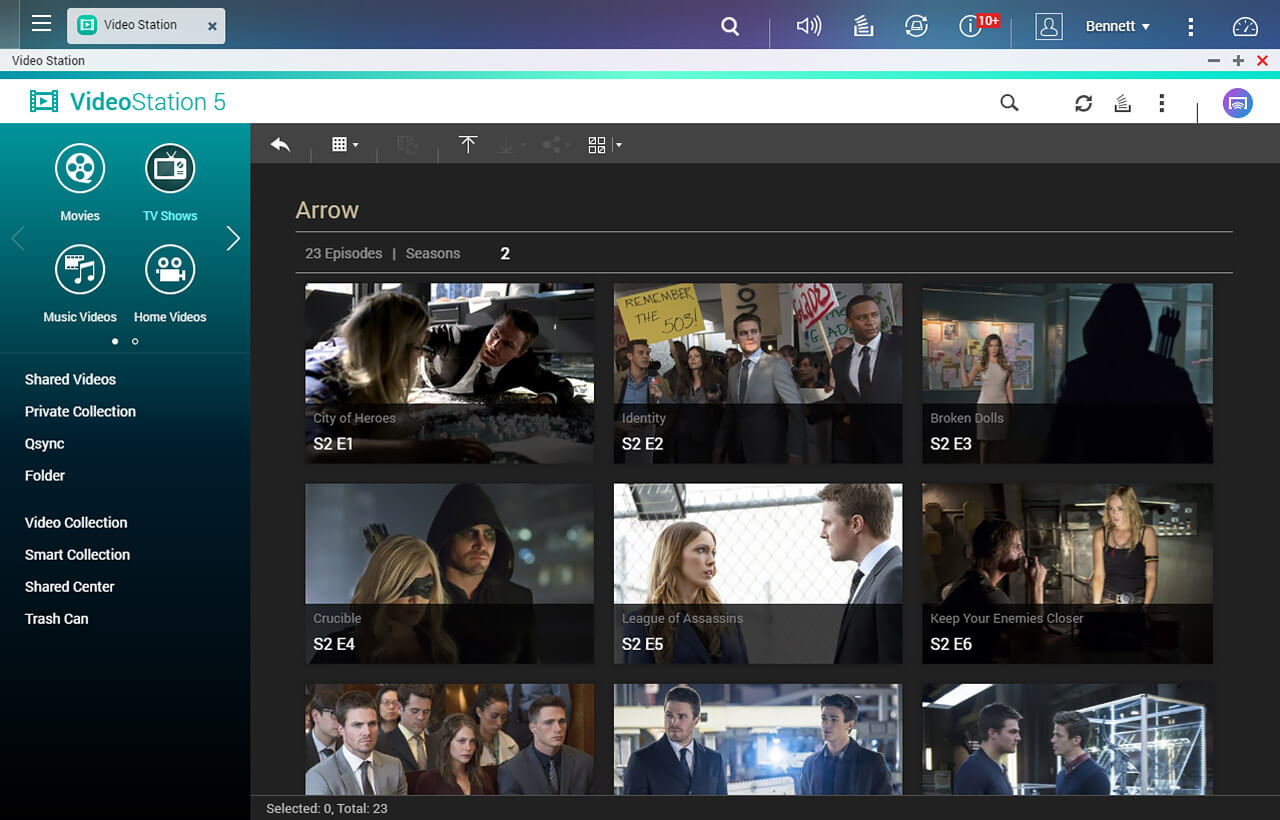Open Broken Dolls S2 E3 thumbnail
The image size is (1280, 820).
click(1067, 373)
